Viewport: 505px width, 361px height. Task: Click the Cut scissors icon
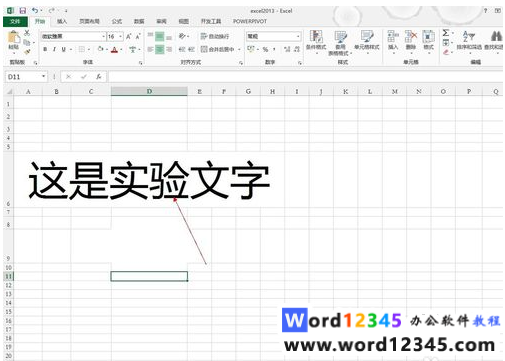27,32
